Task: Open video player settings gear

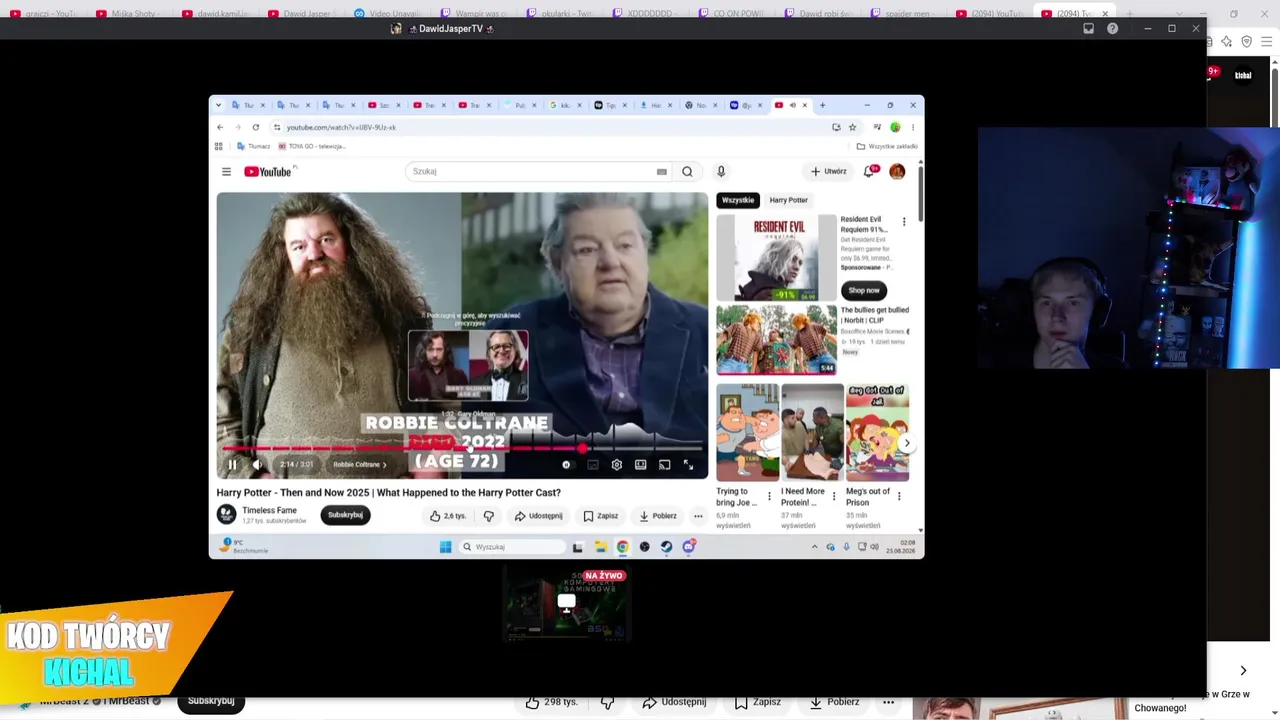Action: click(x=617, y=465)
